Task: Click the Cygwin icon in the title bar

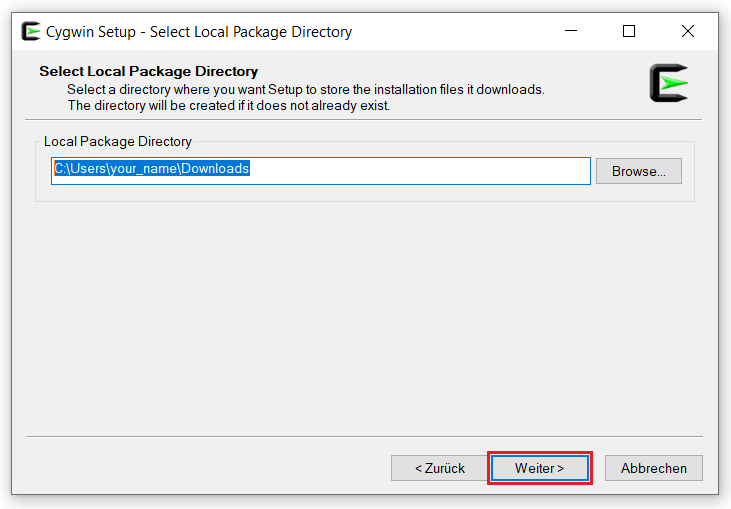Action: coord(31,31)
